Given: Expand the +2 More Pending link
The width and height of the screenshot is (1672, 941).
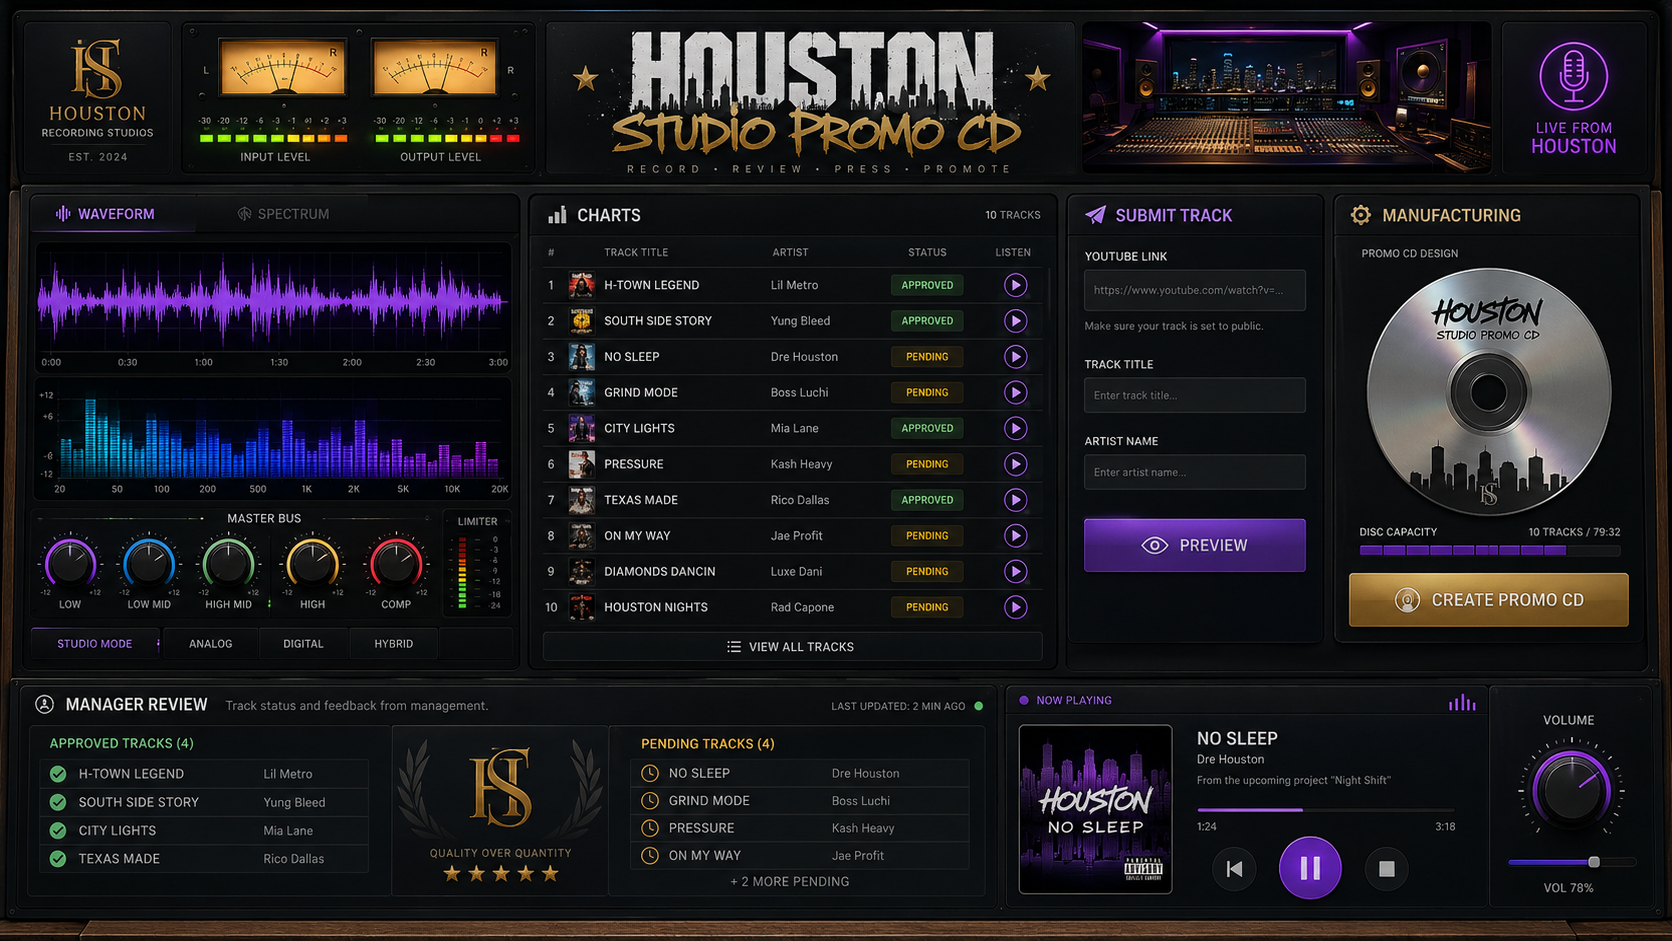Looking at the screenshot, I should pyautogui.click(x=789, y=882).
